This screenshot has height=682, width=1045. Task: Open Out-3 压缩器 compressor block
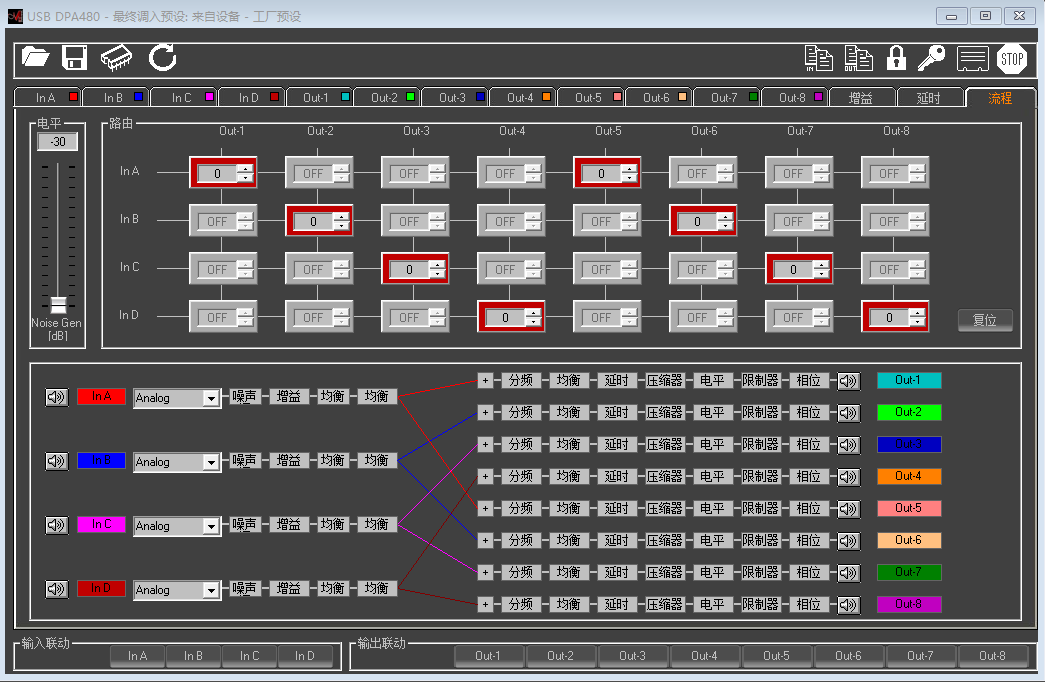coord(664,445)
